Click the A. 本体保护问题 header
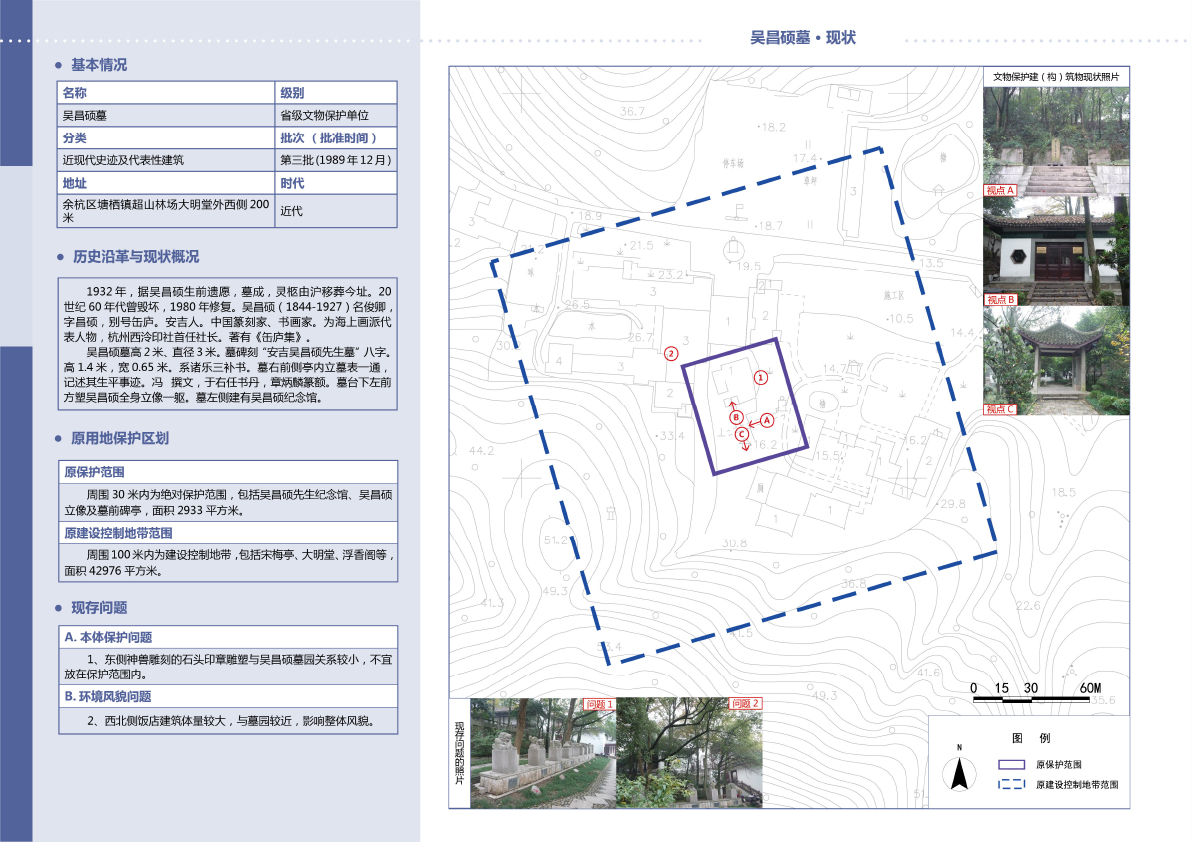This screenshot has height=842, width=1191. 228,637
